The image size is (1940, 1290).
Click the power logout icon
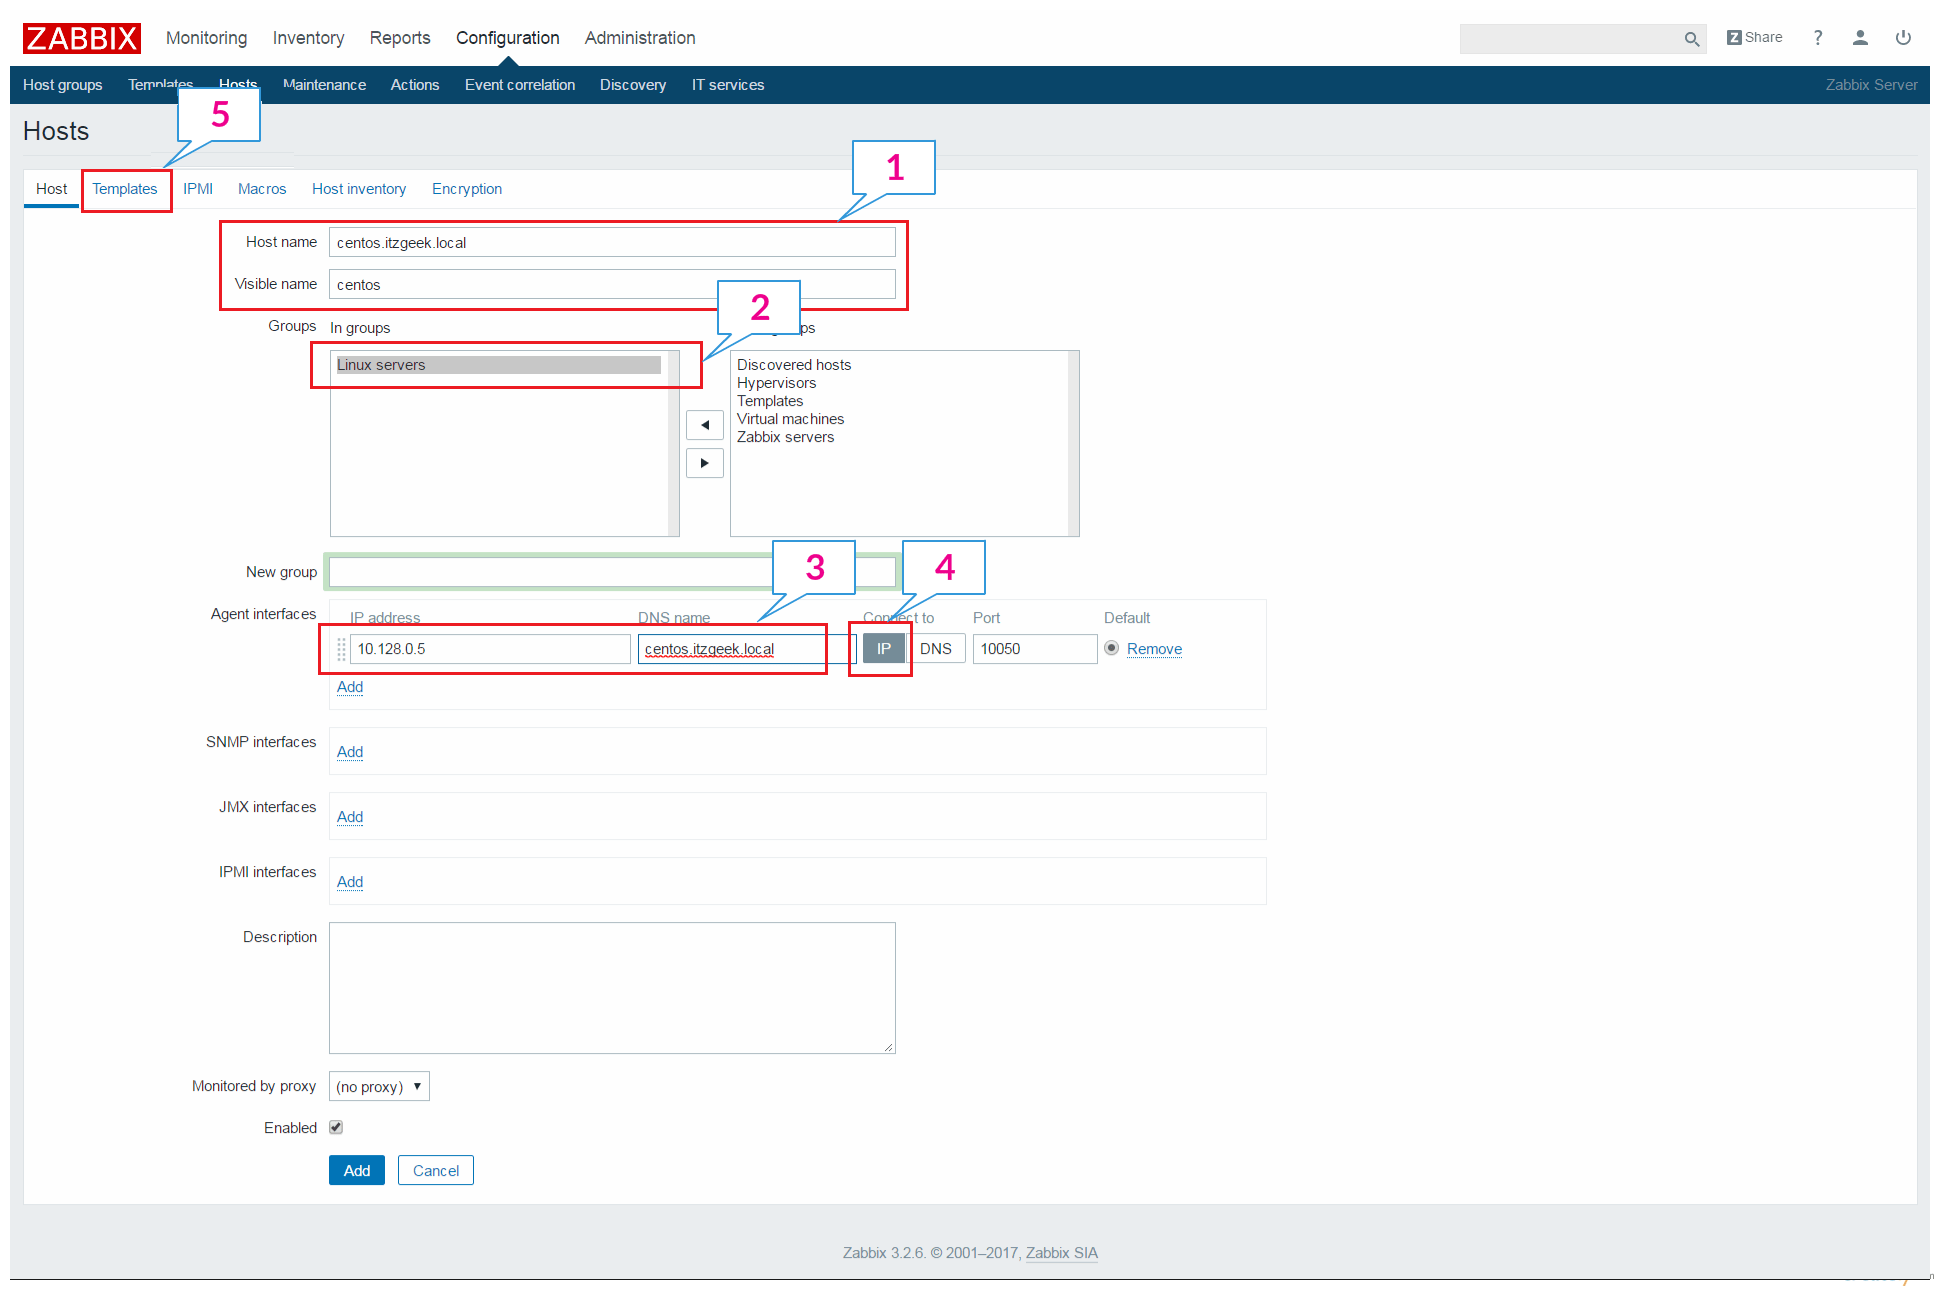click(x=1903, y=38)
